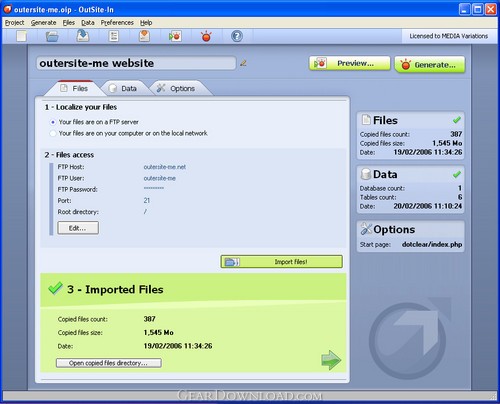Open the Help menu
This screenshot has height=404, width=500.
pos(146,23)
